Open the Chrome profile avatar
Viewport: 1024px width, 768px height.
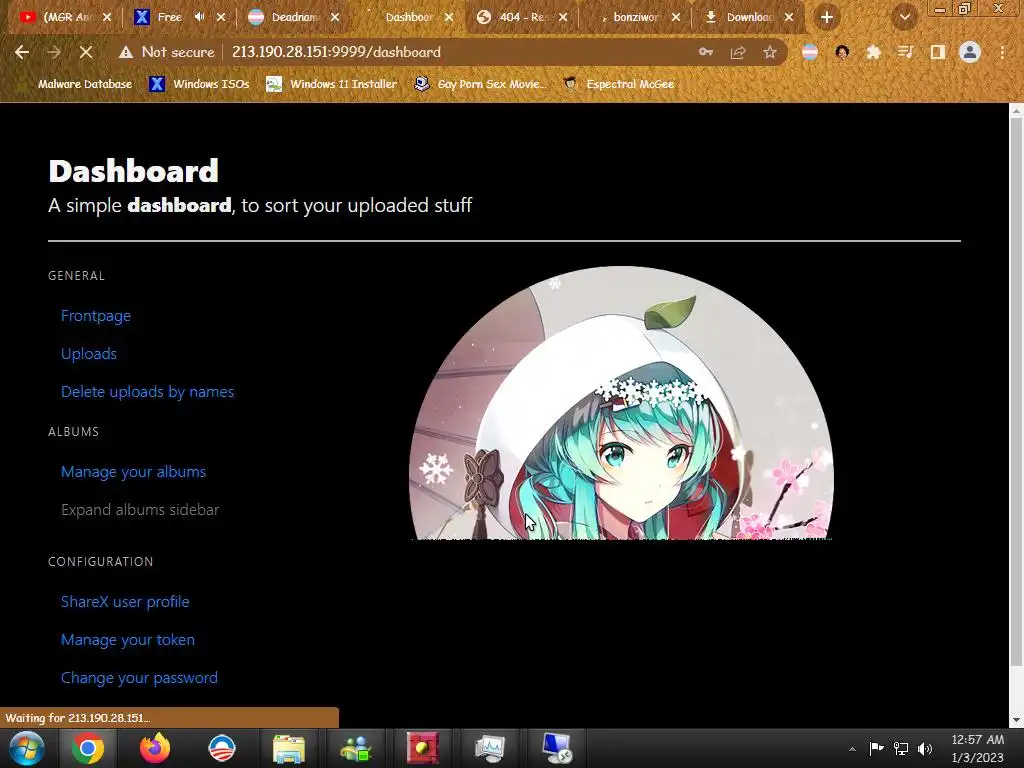tap(970, 52)
